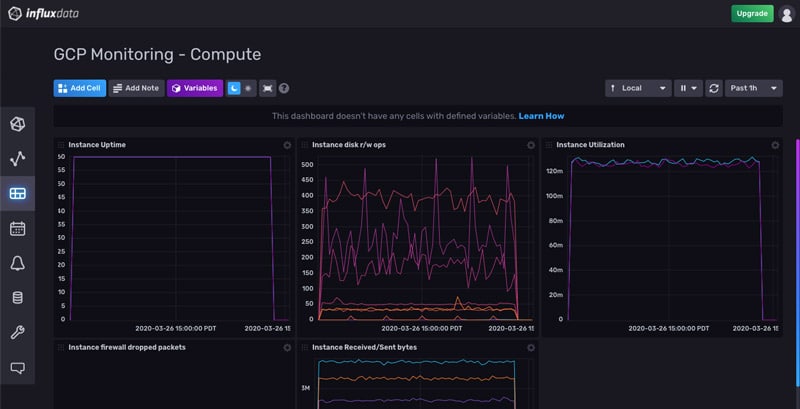Open Settings wrench icon in sidebar
The image size is (800, 409).
pos(17,333)
